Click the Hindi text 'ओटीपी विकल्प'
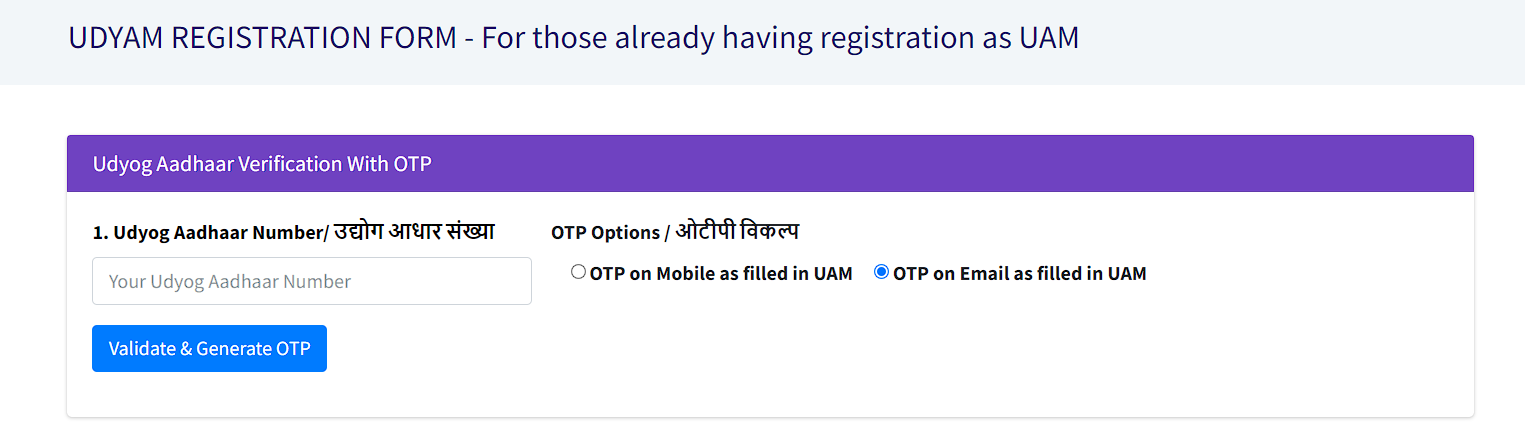Image resolution: width=1525 pixels, height=433 pixels. [x=737, y=231]
